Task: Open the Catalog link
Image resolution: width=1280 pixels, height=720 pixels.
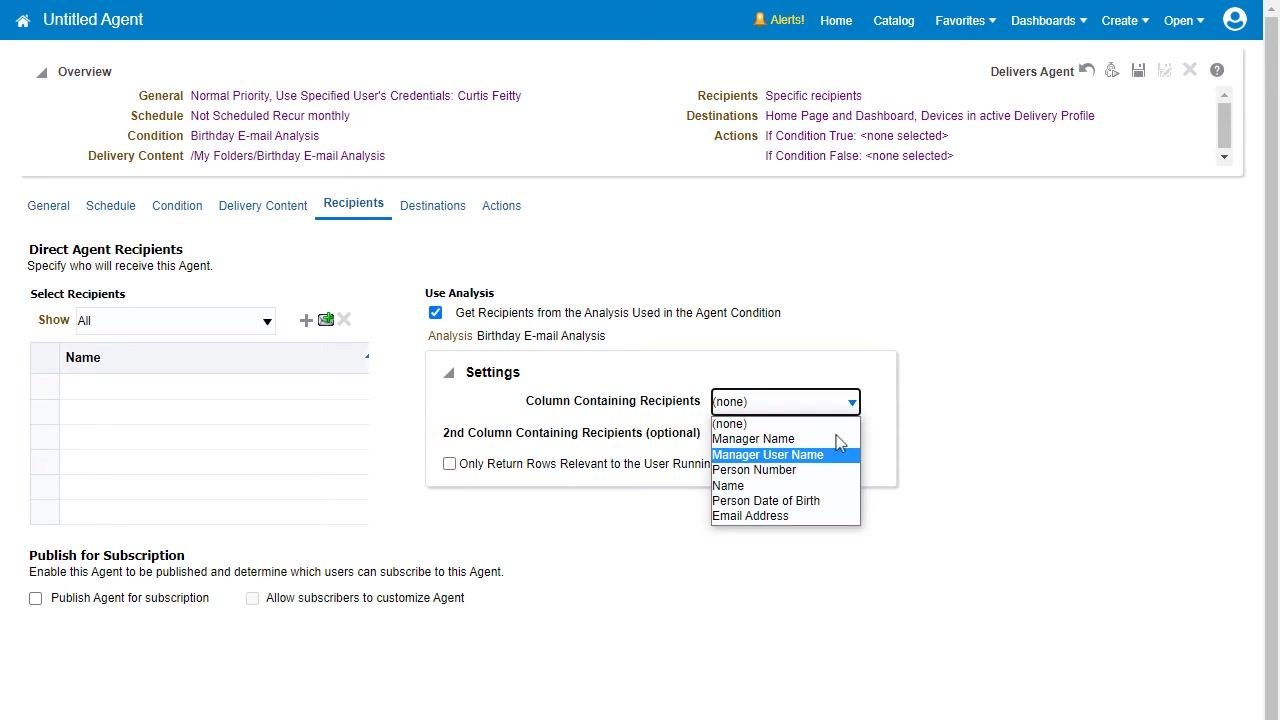Action: 894,20
